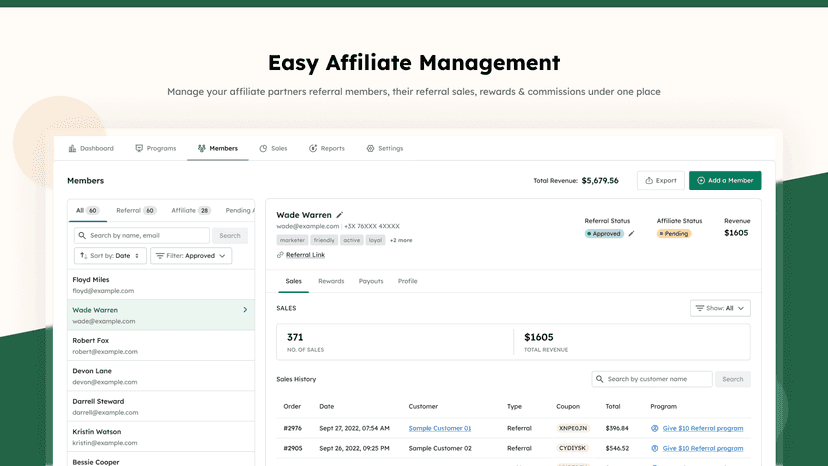
Task: Select member Devon Lane
Action: click(161, 376)
